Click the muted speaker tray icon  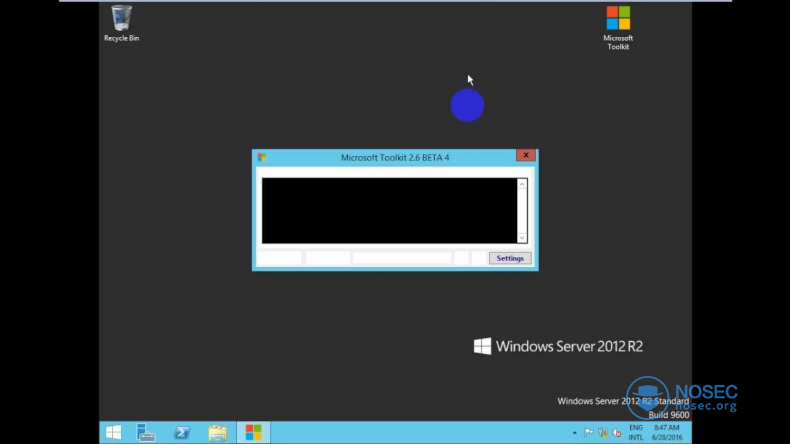click(x=617, y=432)
